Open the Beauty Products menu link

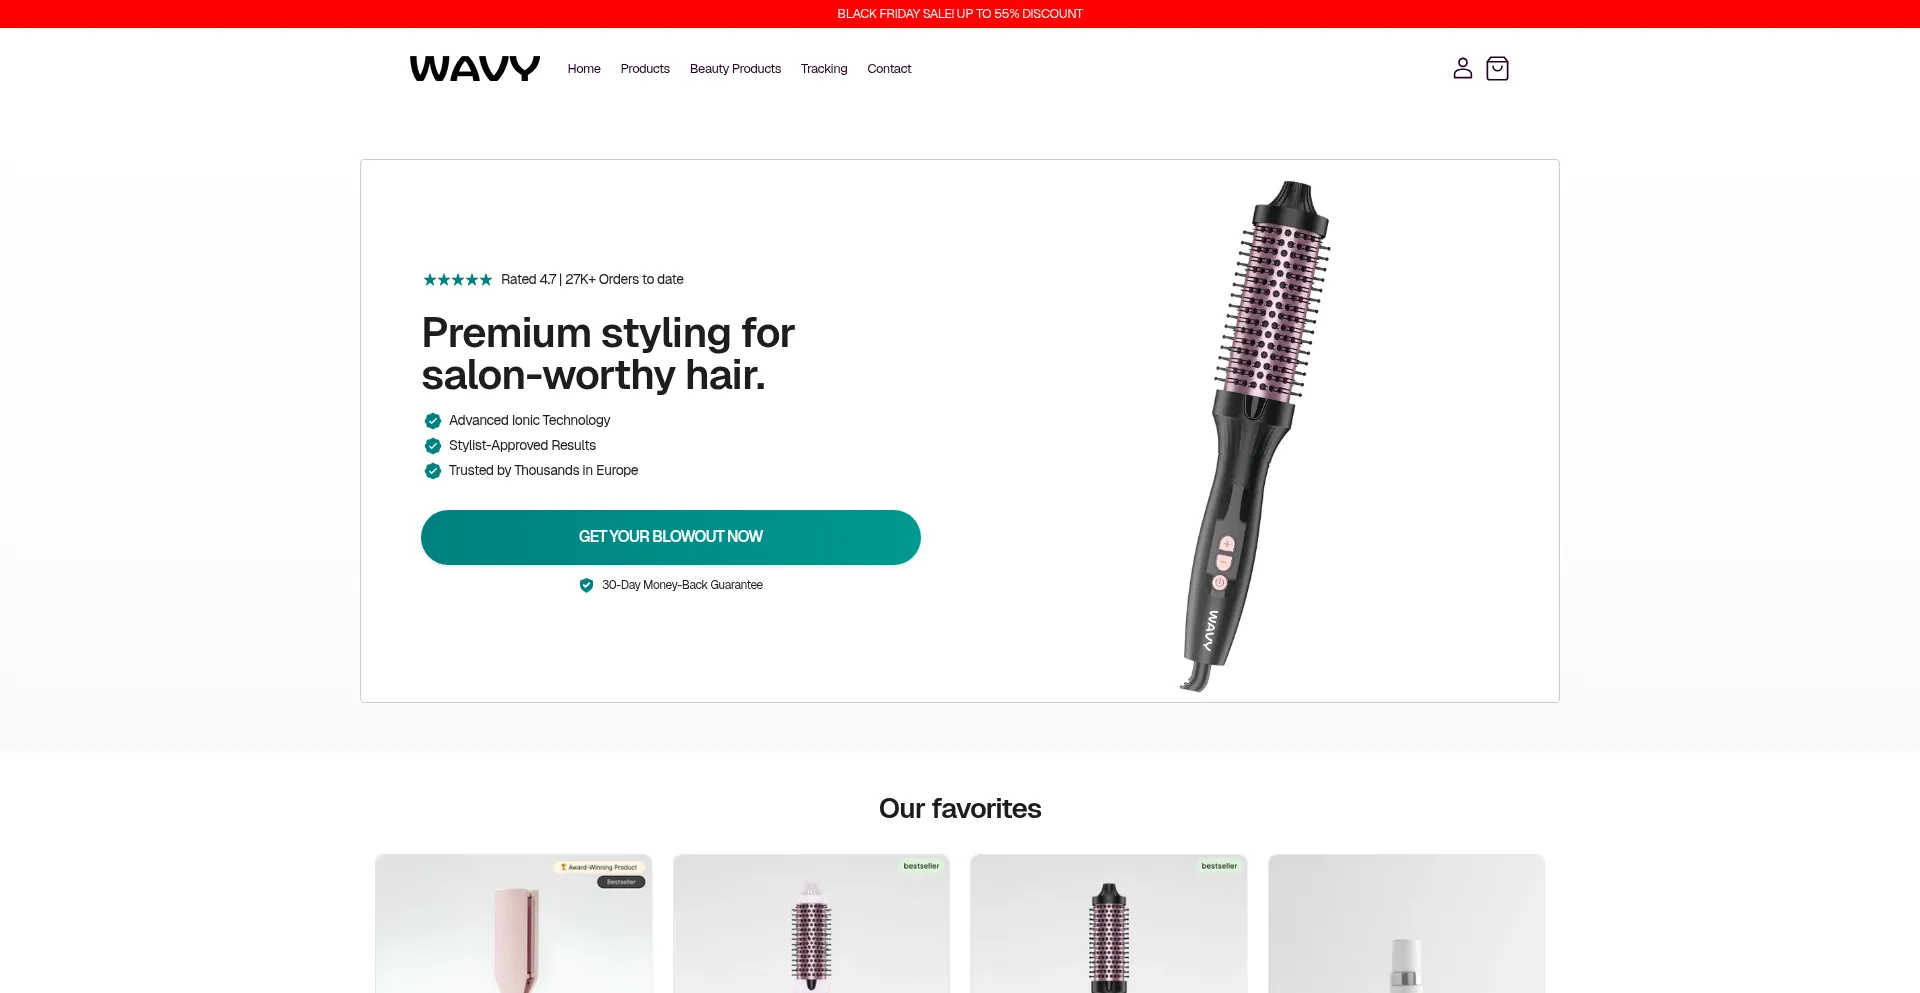pyautogui.click(x=735, y=69)
